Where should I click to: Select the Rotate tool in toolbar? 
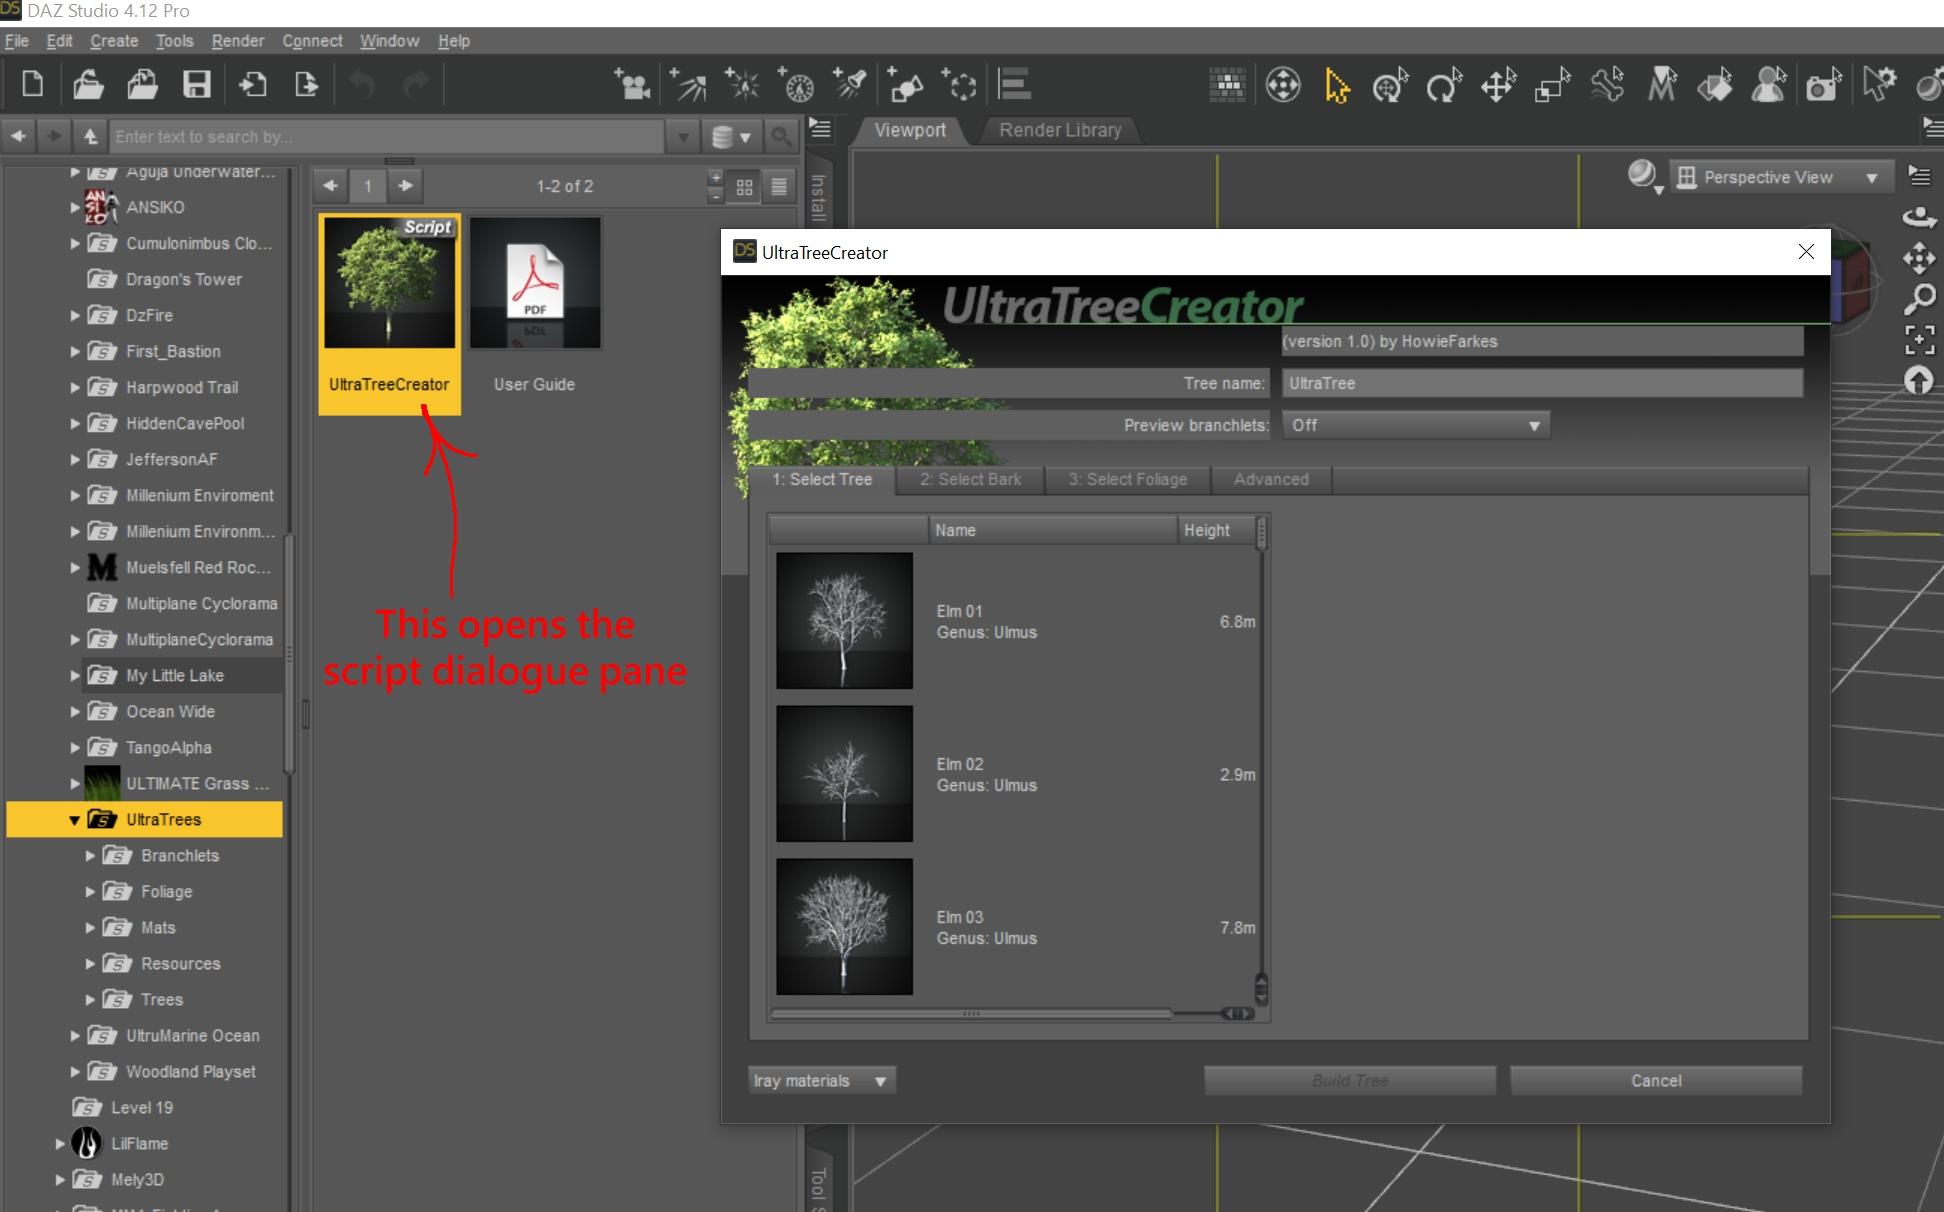point(1443,86)
